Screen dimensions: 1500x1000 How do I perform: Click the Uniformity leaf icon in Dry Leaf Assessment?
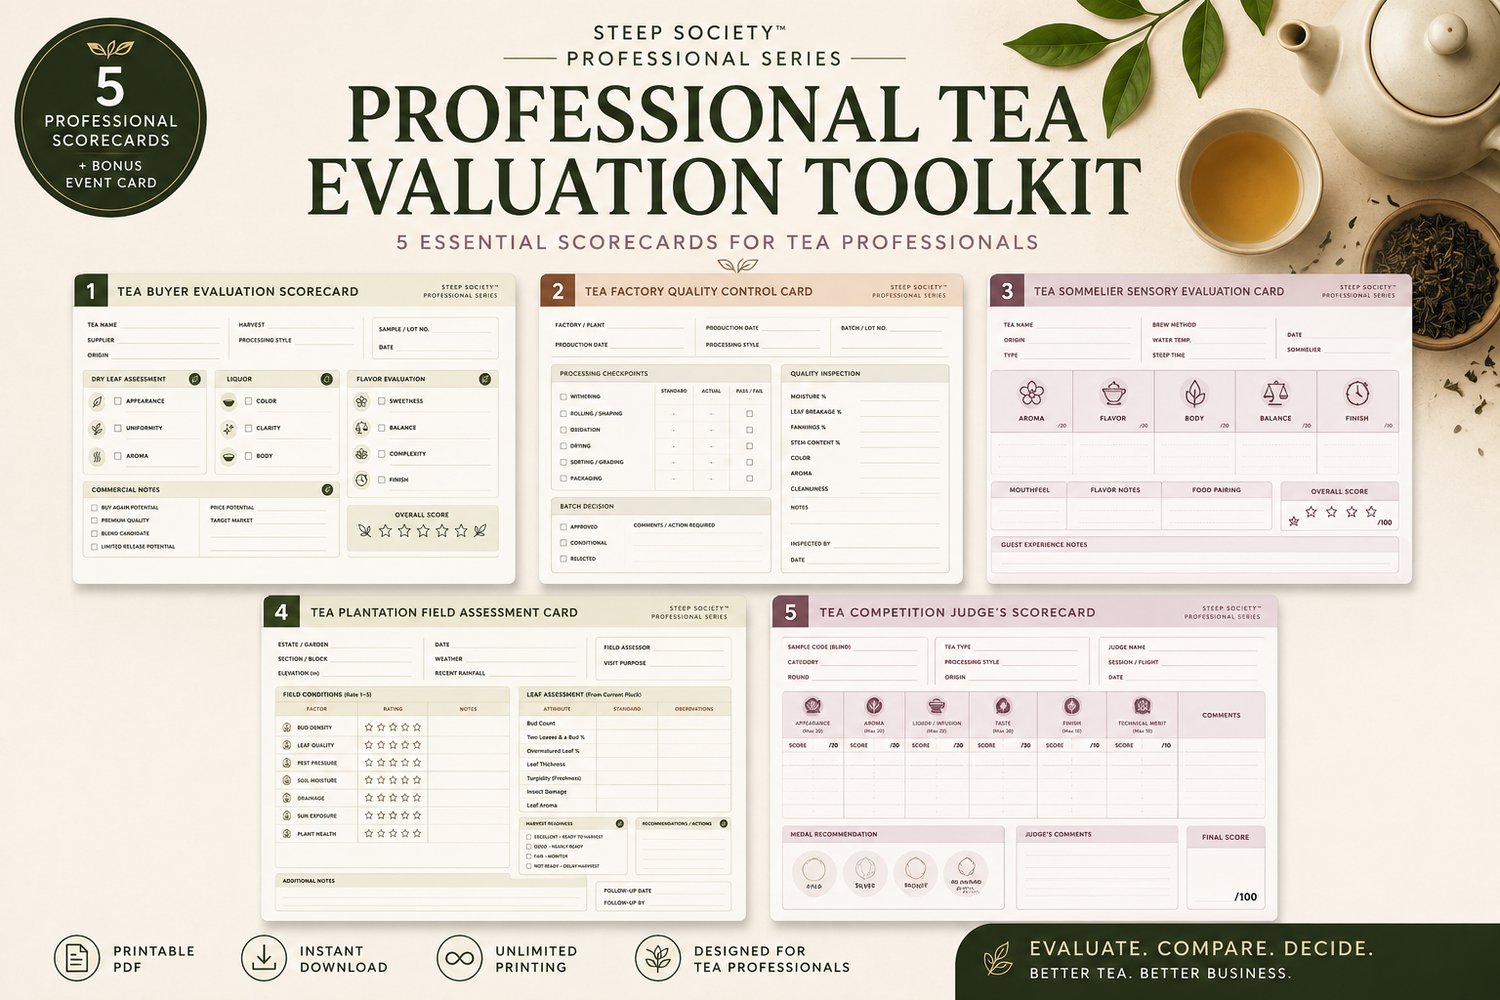(97, 428)
